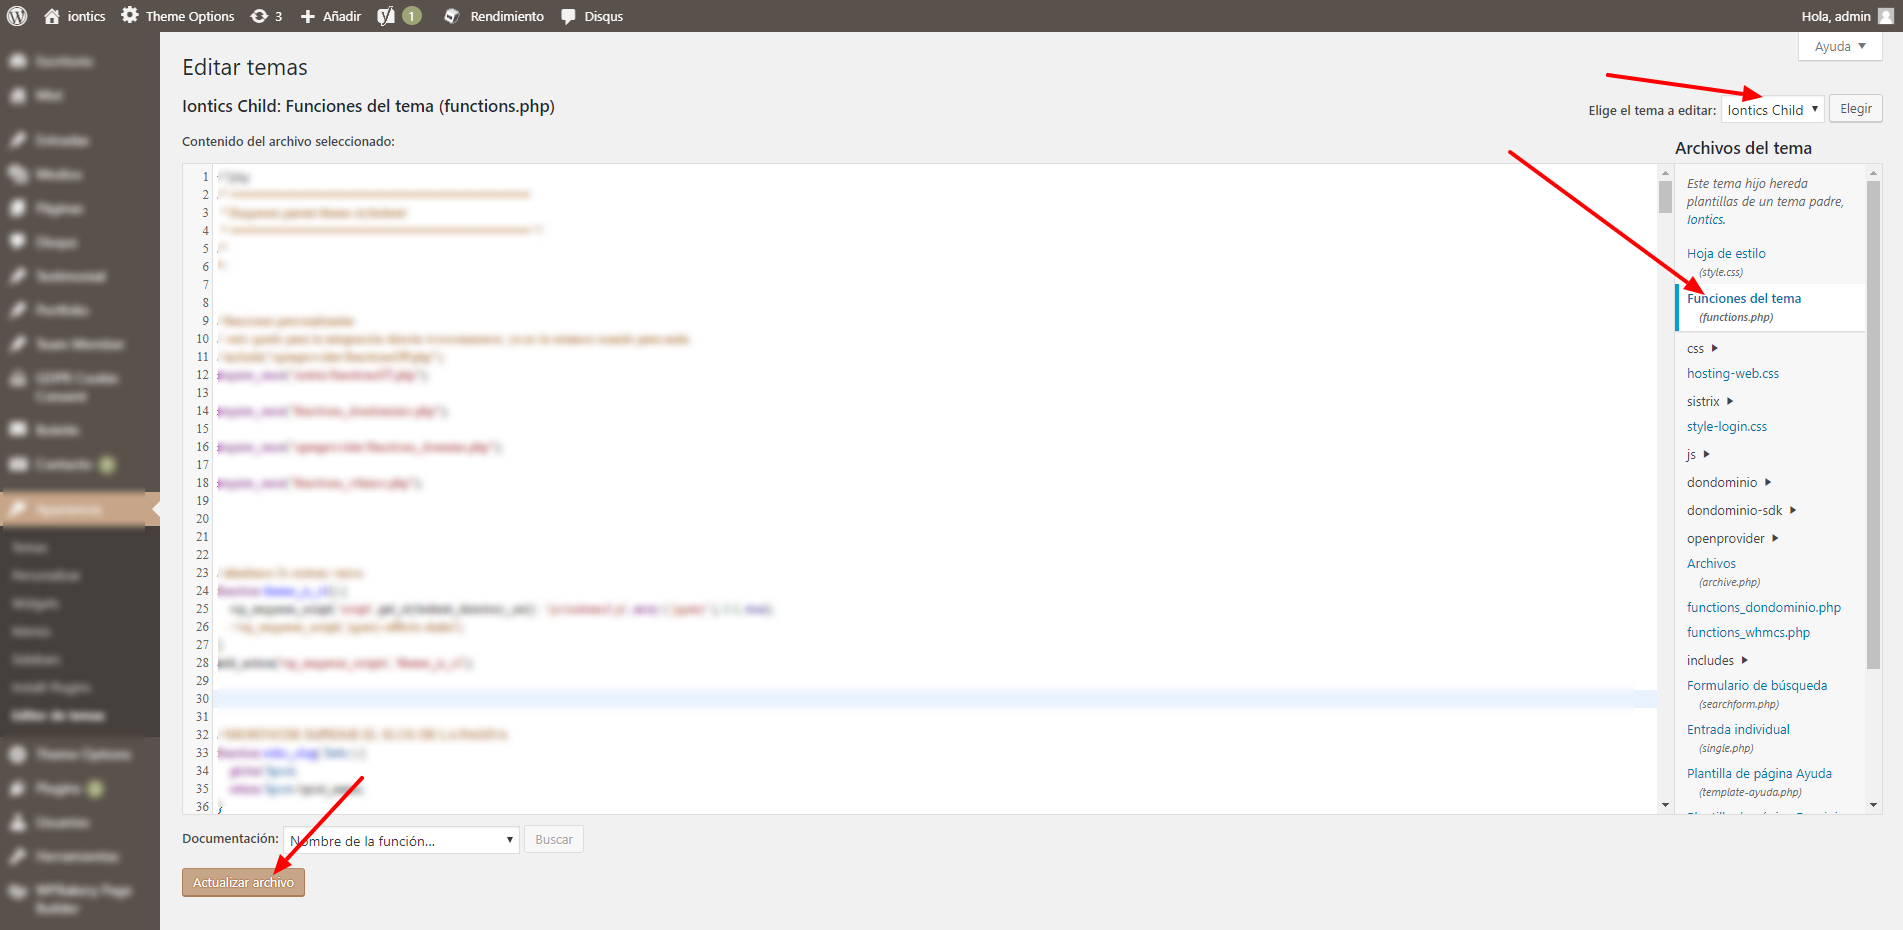The height and width of the screenshot is (930, 1903).
Task: Select Funciones del tema in the file list
Action: pos(1744,298)
